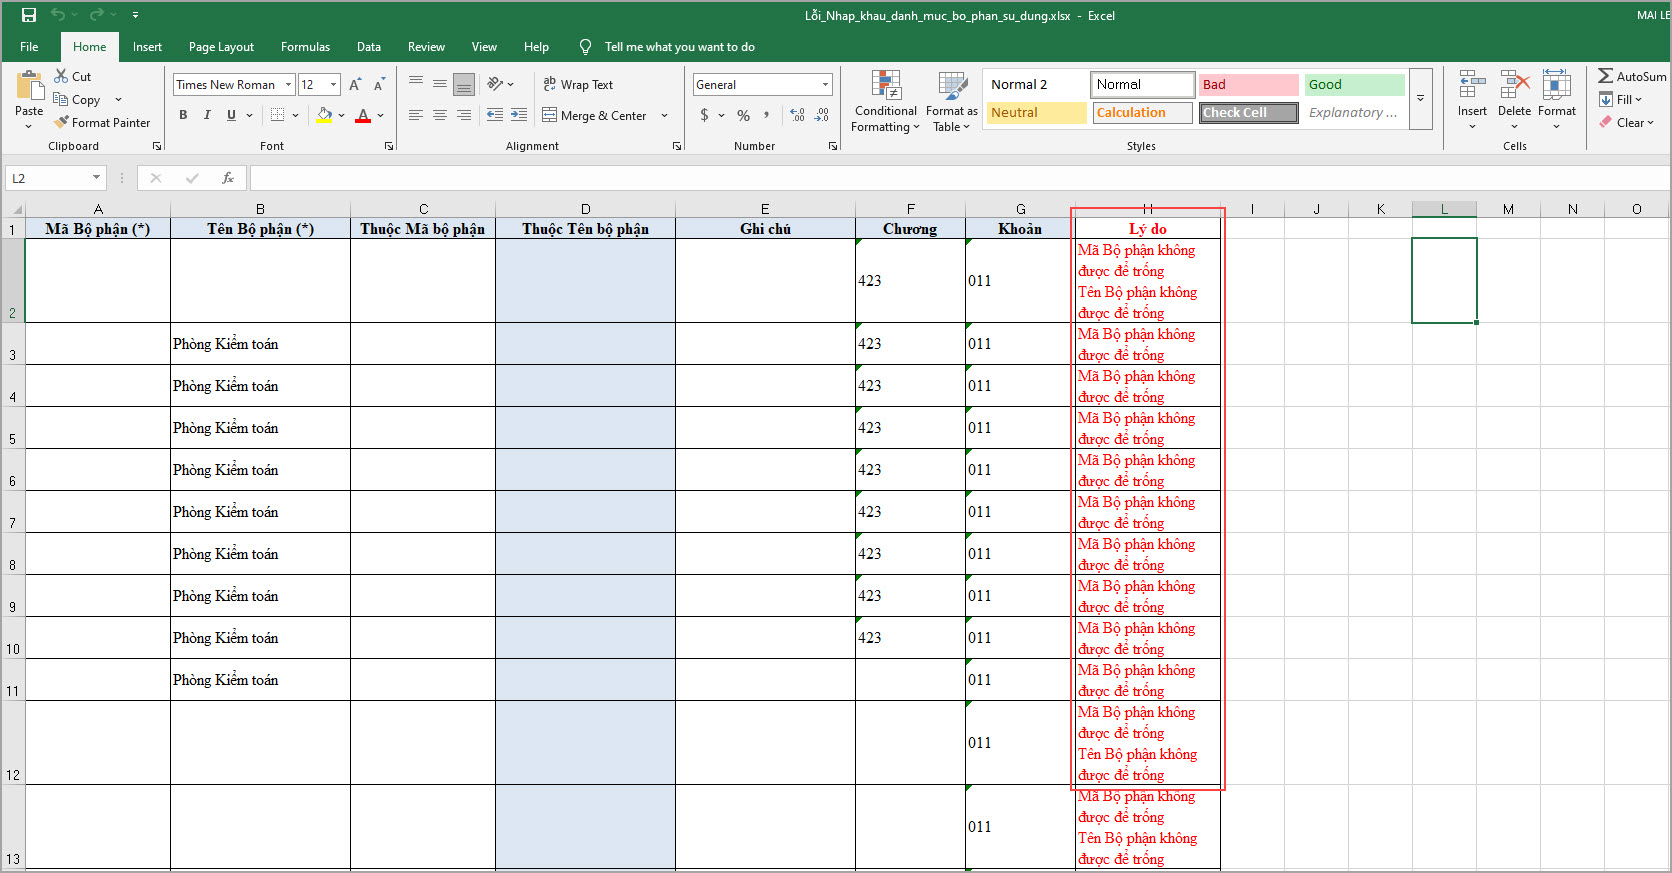Screen dimensions: 1672x873
Task: Open the Formulas ribbon tab
Action: click(305, 47)
